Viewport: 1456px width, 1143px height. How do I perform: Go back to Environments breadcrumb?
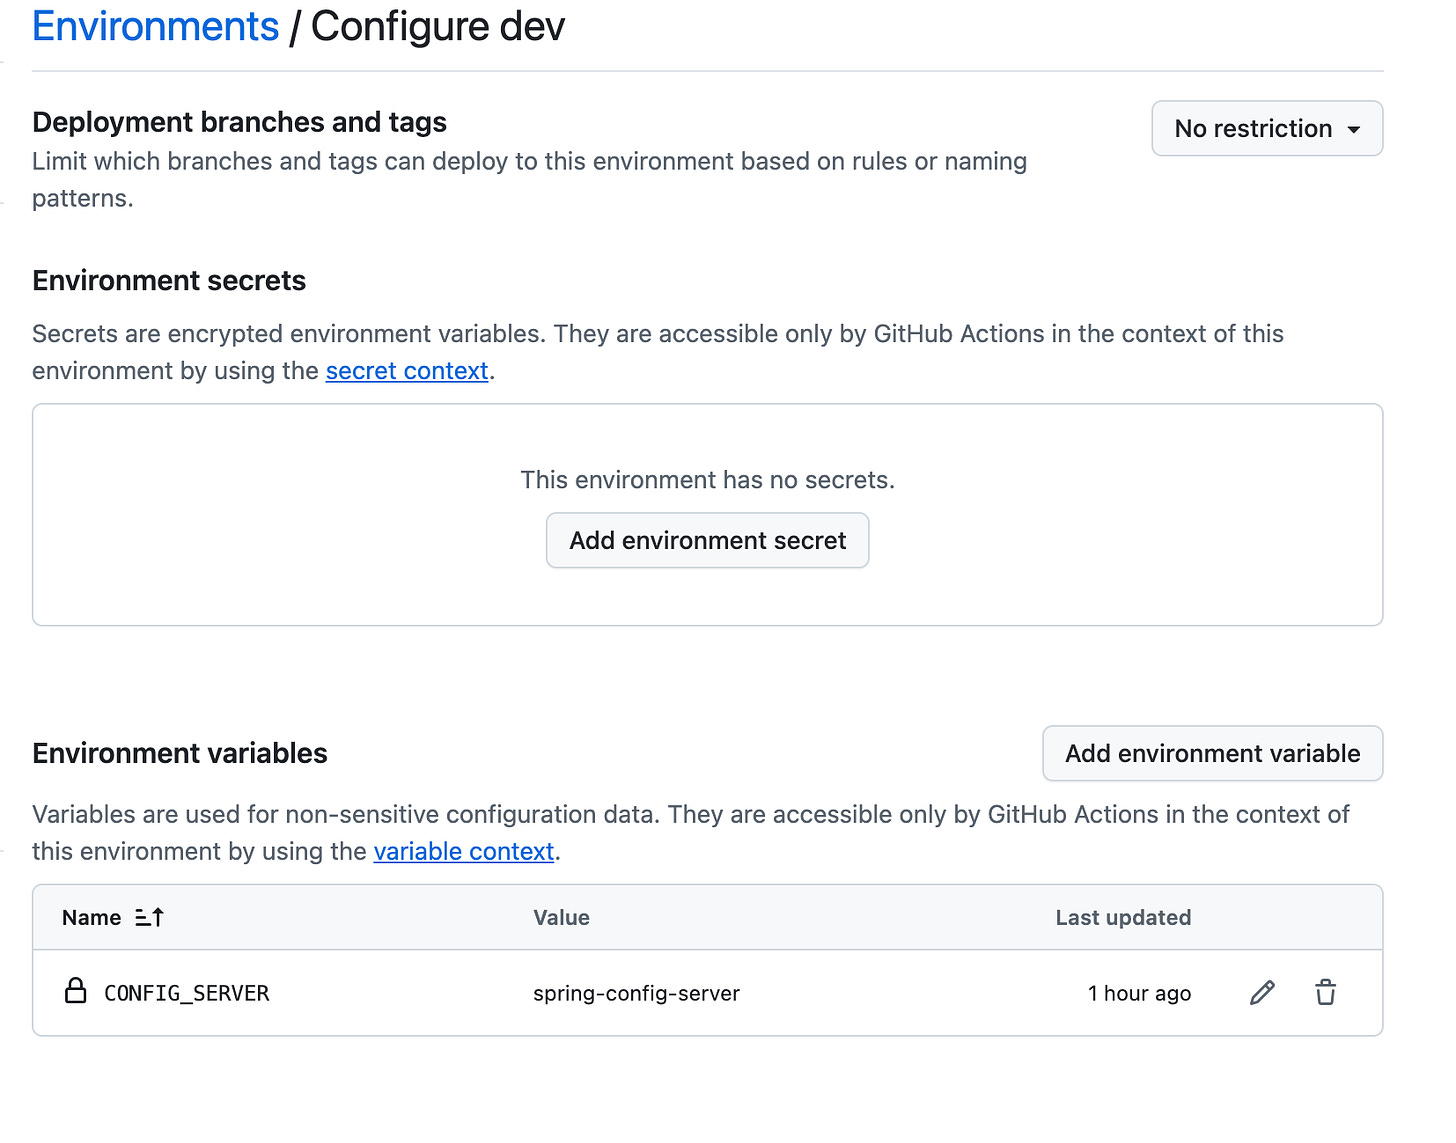click(155, 27)
